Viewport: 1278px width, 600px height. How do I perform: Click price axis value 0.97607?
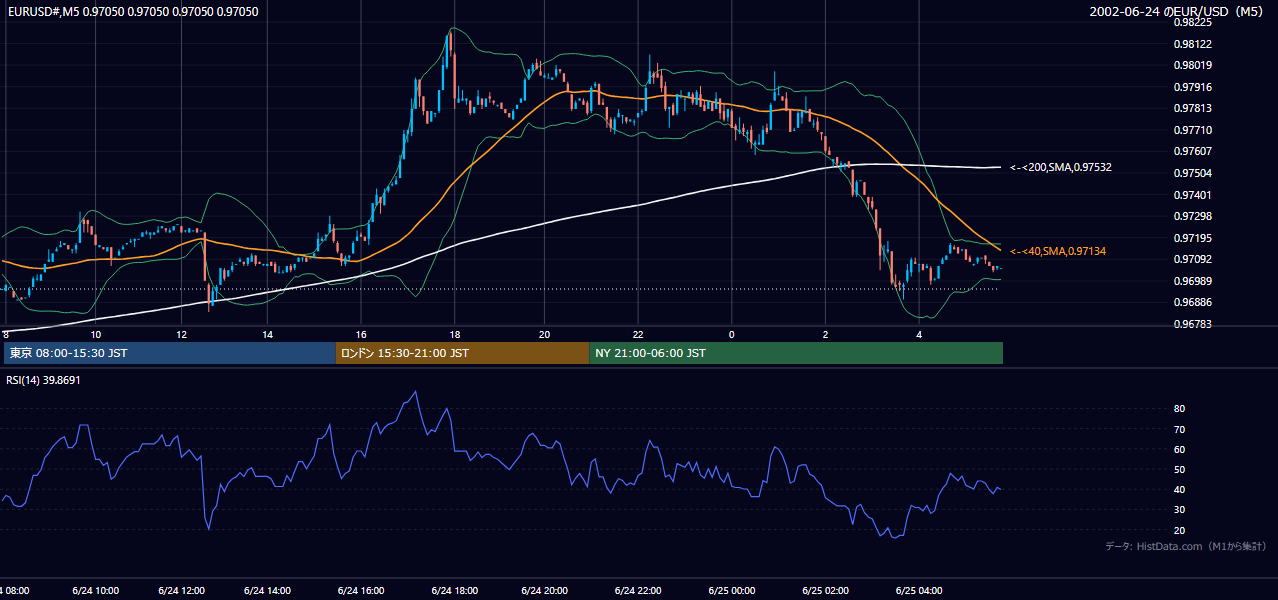(x=1192, y=151)
